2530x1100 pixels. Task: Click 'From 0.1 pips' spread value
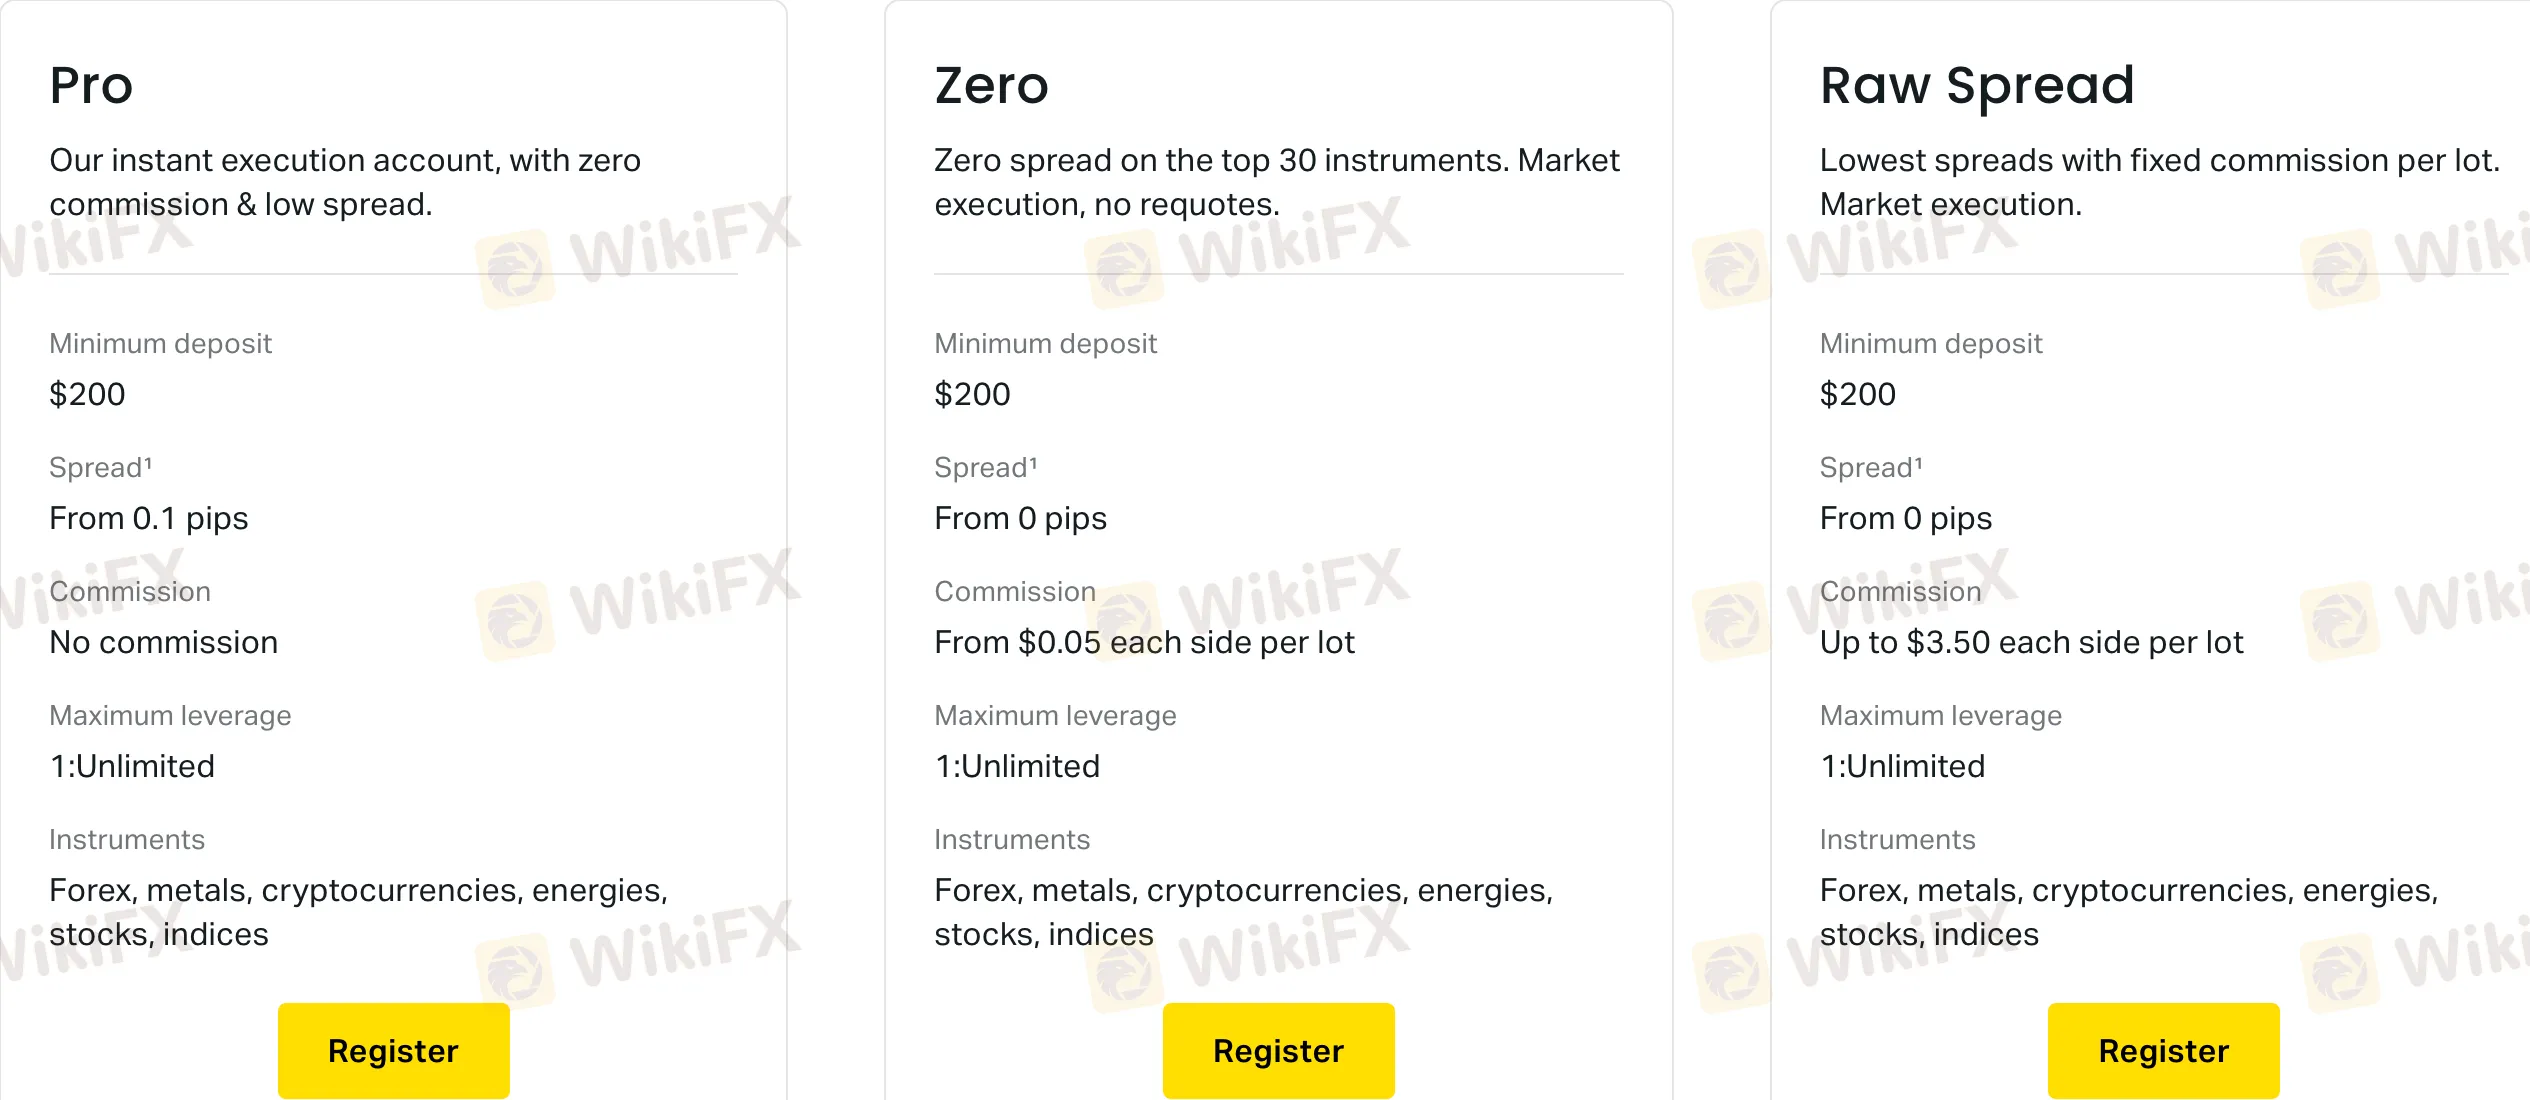pos(148,518)
